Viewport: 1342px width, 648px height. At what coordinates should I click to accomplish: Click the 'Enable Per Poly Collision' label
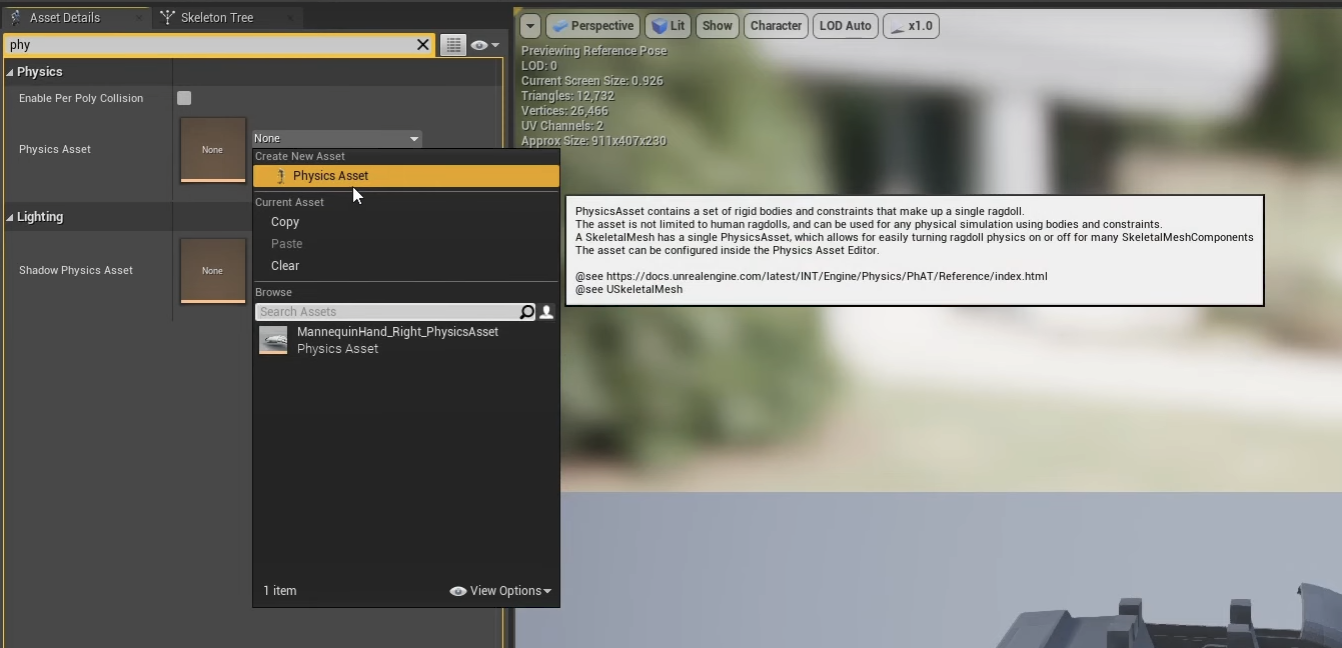pos(81,98)
